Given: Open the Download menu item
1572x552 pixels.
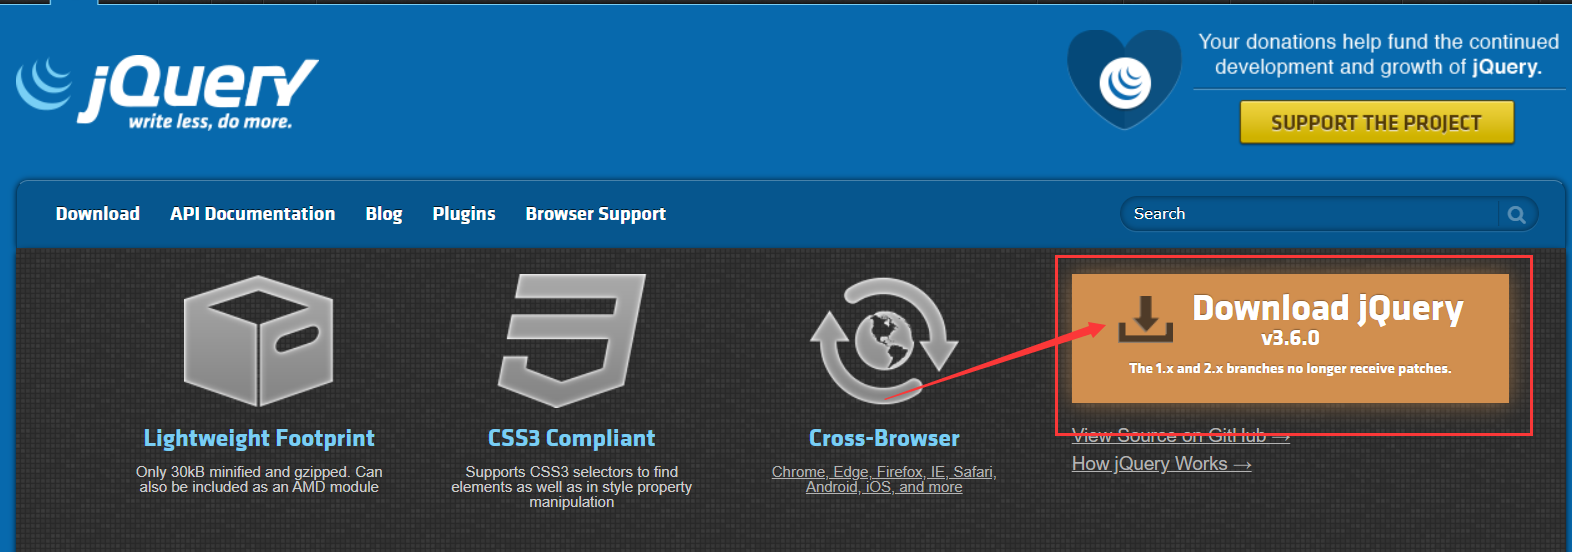Looking at the screenshot, I should [x=98, y=214].
